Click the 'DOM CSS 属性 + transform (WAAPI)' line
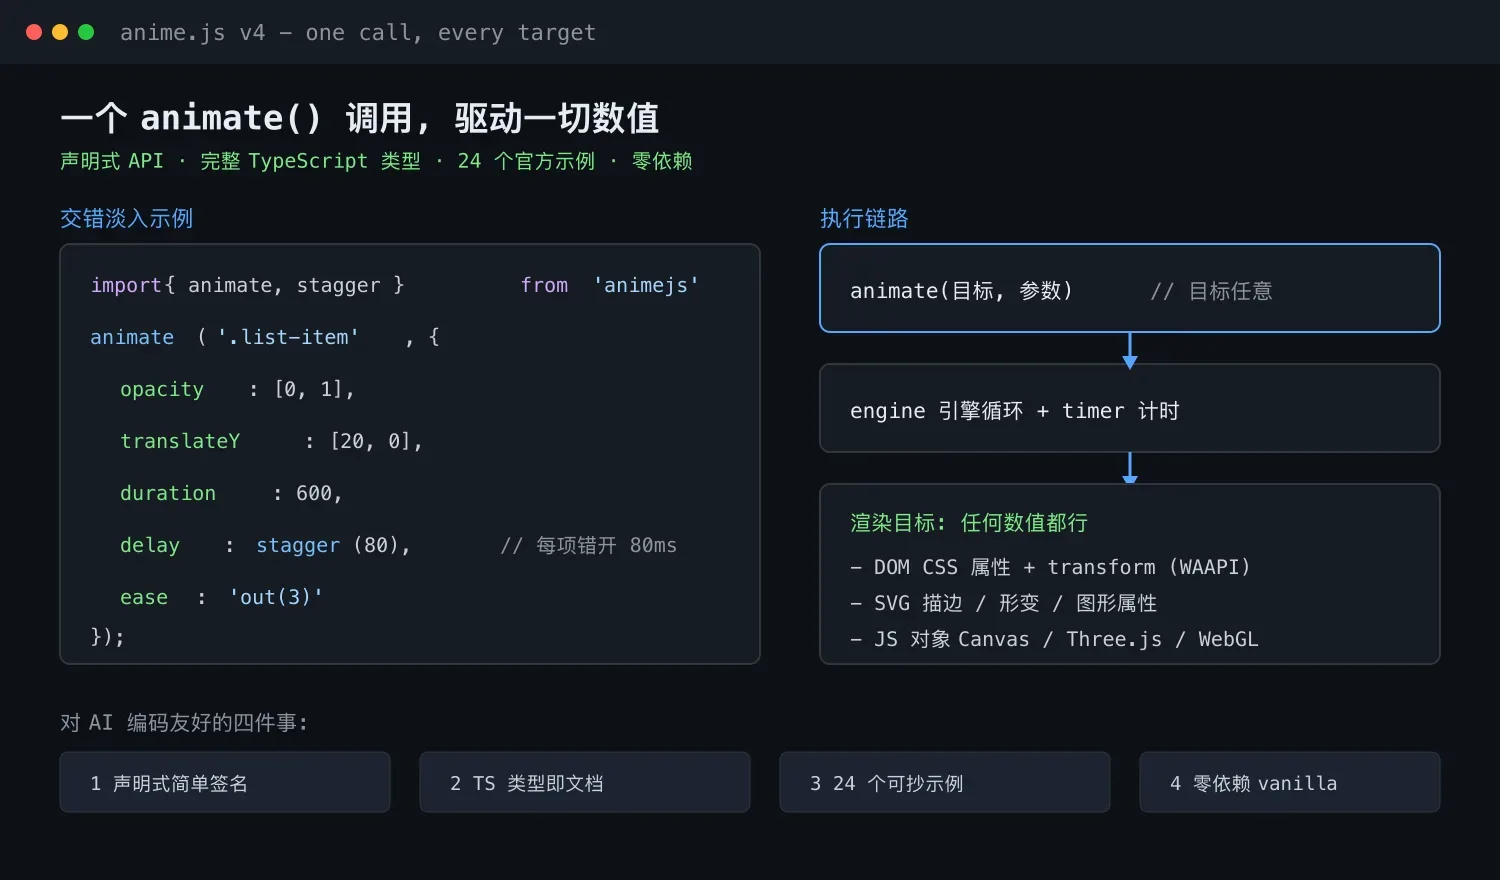1500x880 pixels. [x=1050, y=567]
